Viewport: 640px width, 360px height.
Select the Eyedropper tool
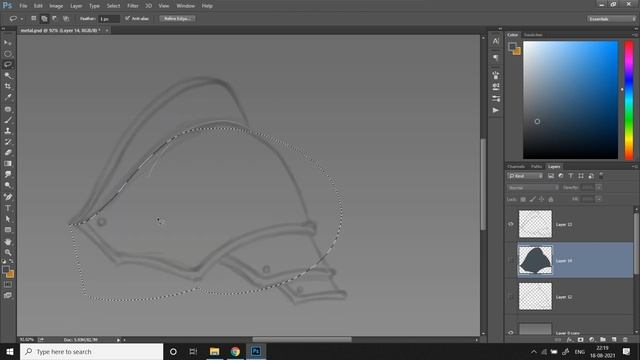tap(8, 97)
